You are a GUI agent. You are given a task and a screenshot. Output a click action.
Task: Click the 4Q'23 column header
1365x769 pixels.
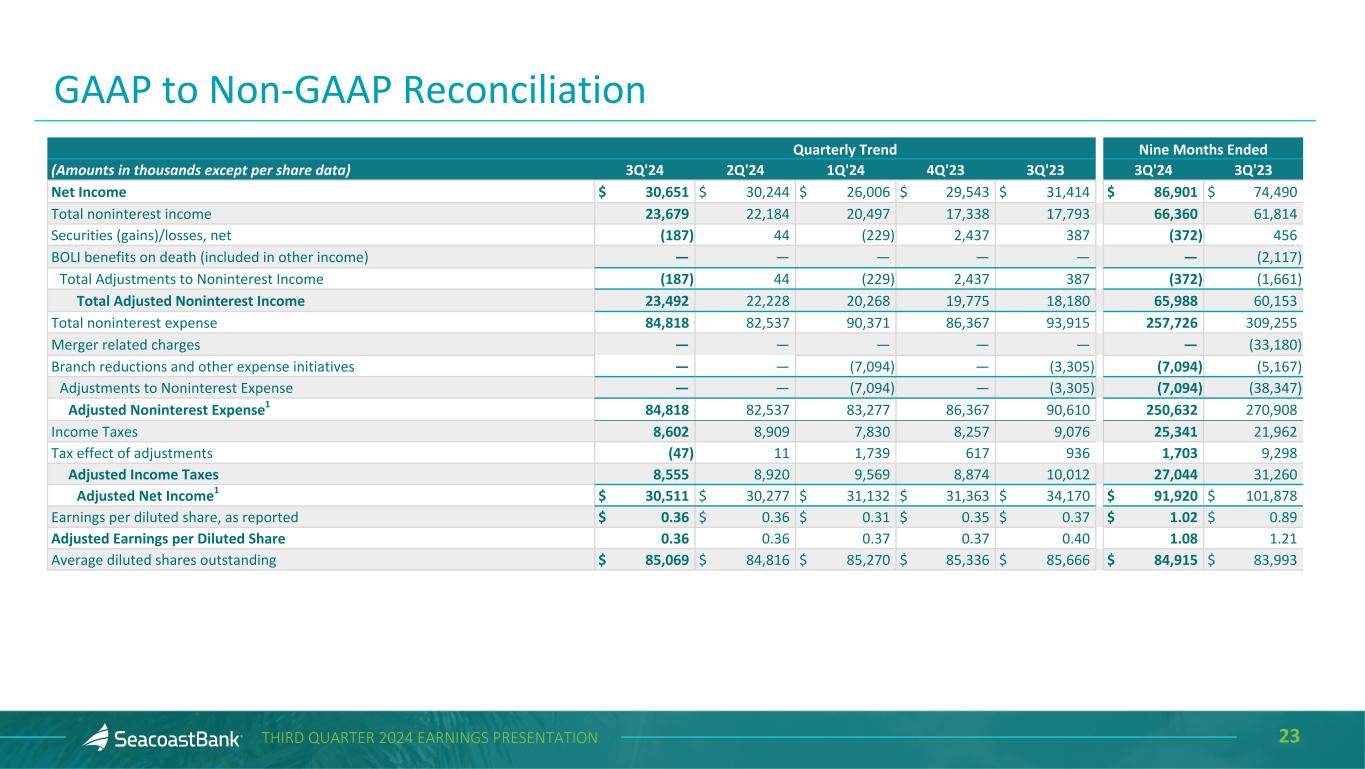click(x=947, y=170)
